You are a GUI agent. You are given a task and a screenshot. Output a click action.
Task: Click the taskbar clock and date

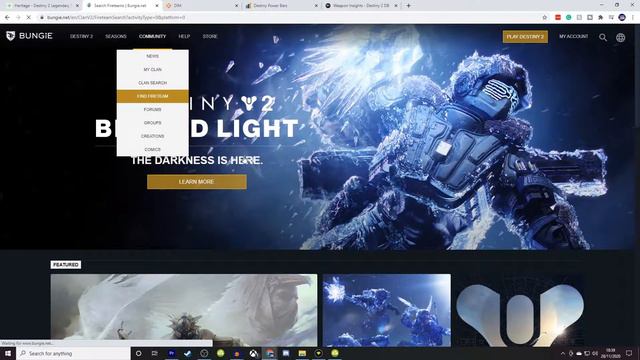click(x=611, y=353)
